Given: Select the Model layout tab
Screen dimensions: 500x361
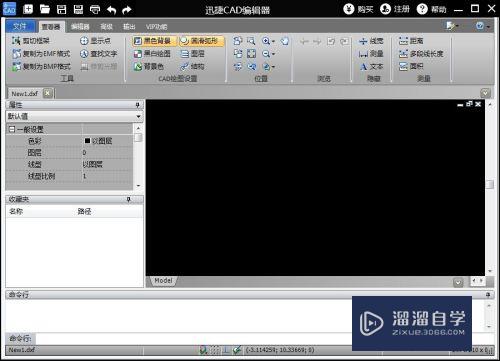Looking at the screenshot, I should click(163, 281).
